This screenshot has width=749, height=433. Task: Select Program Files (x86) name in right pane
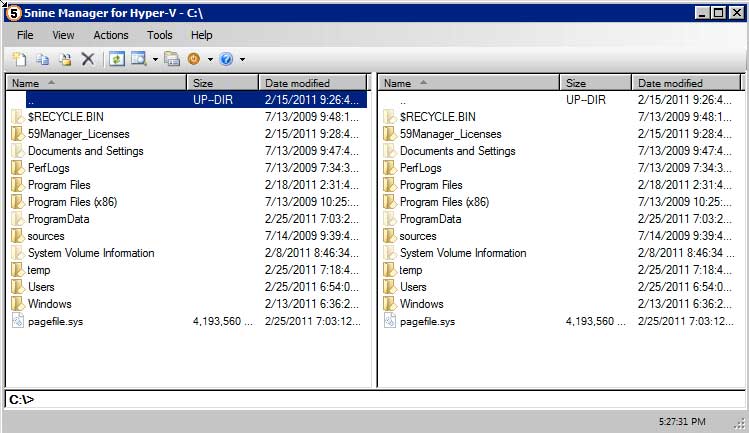point(444,202)
